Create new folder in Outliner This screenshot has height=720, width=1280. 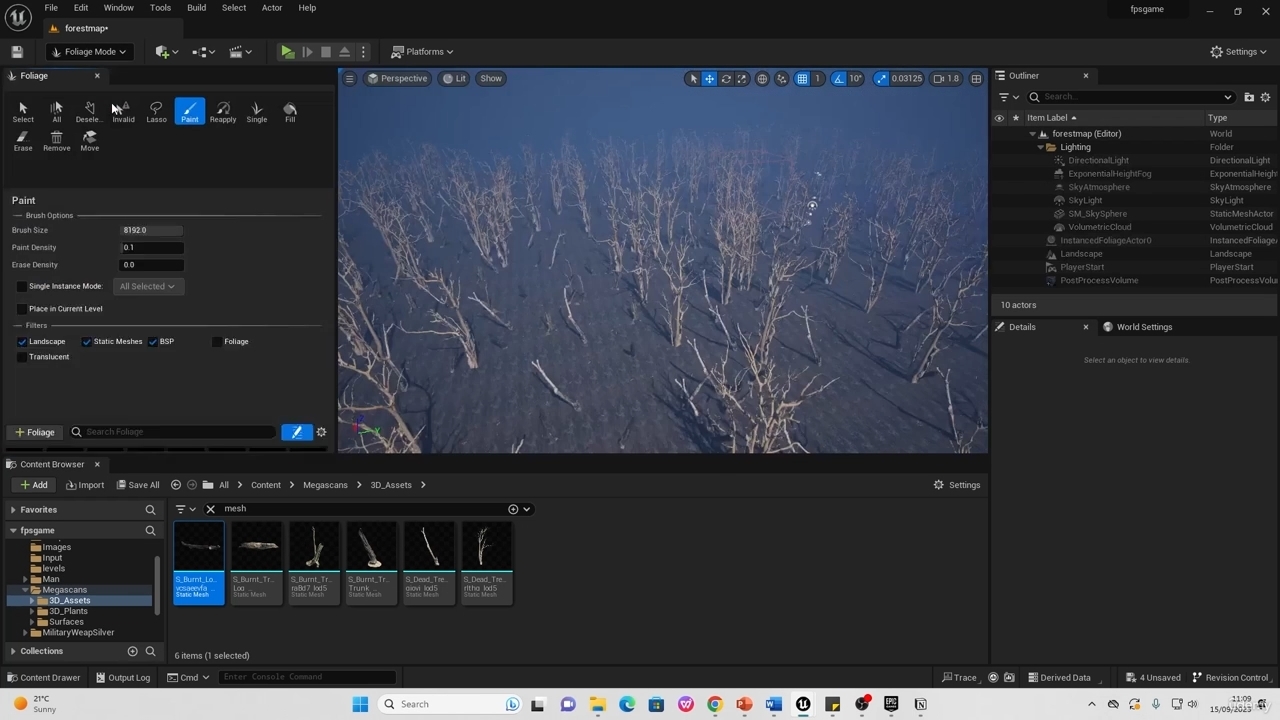(x=1249, y=97)
